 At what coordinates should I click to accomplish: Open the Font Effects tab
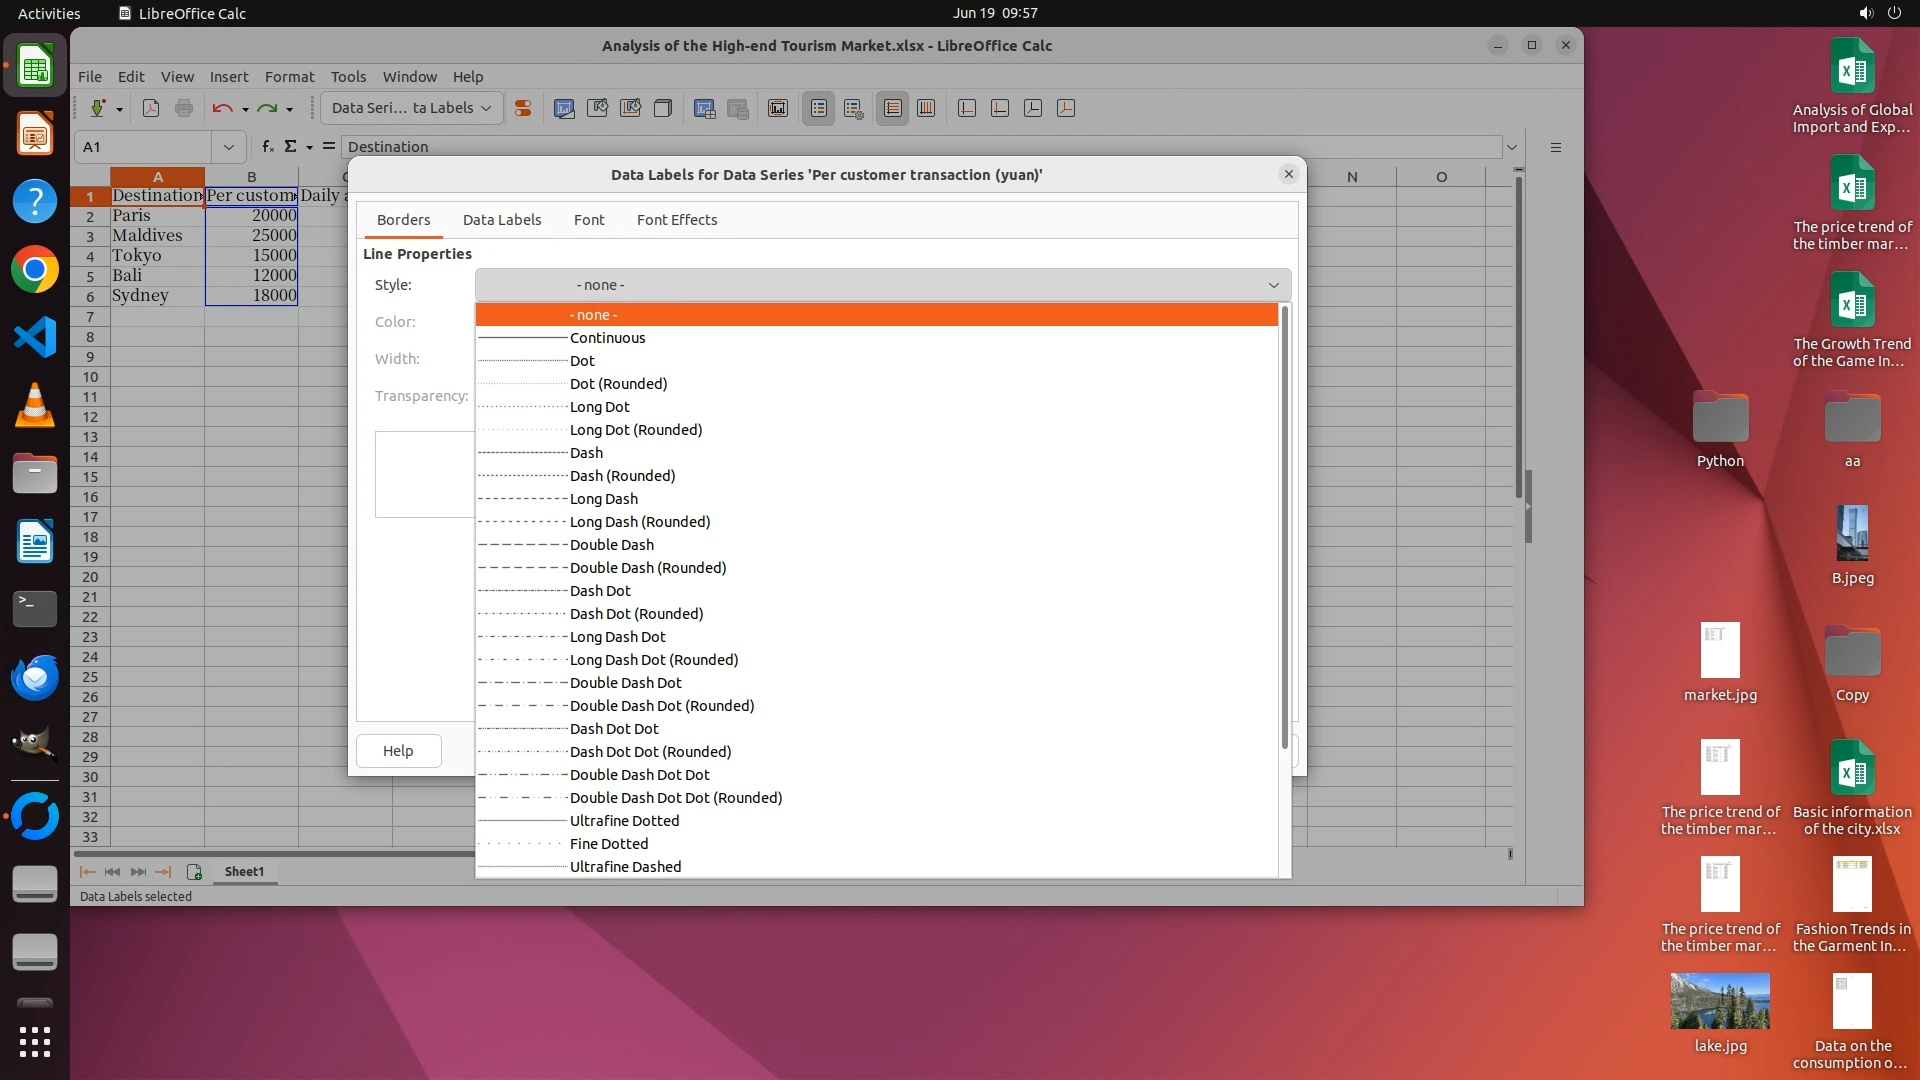pyautogui.click(x=676, y=220)
